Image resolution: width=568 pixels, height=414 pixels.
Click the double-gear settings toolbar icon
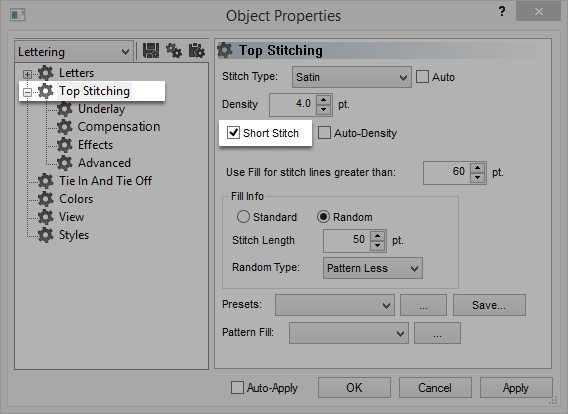174,51
